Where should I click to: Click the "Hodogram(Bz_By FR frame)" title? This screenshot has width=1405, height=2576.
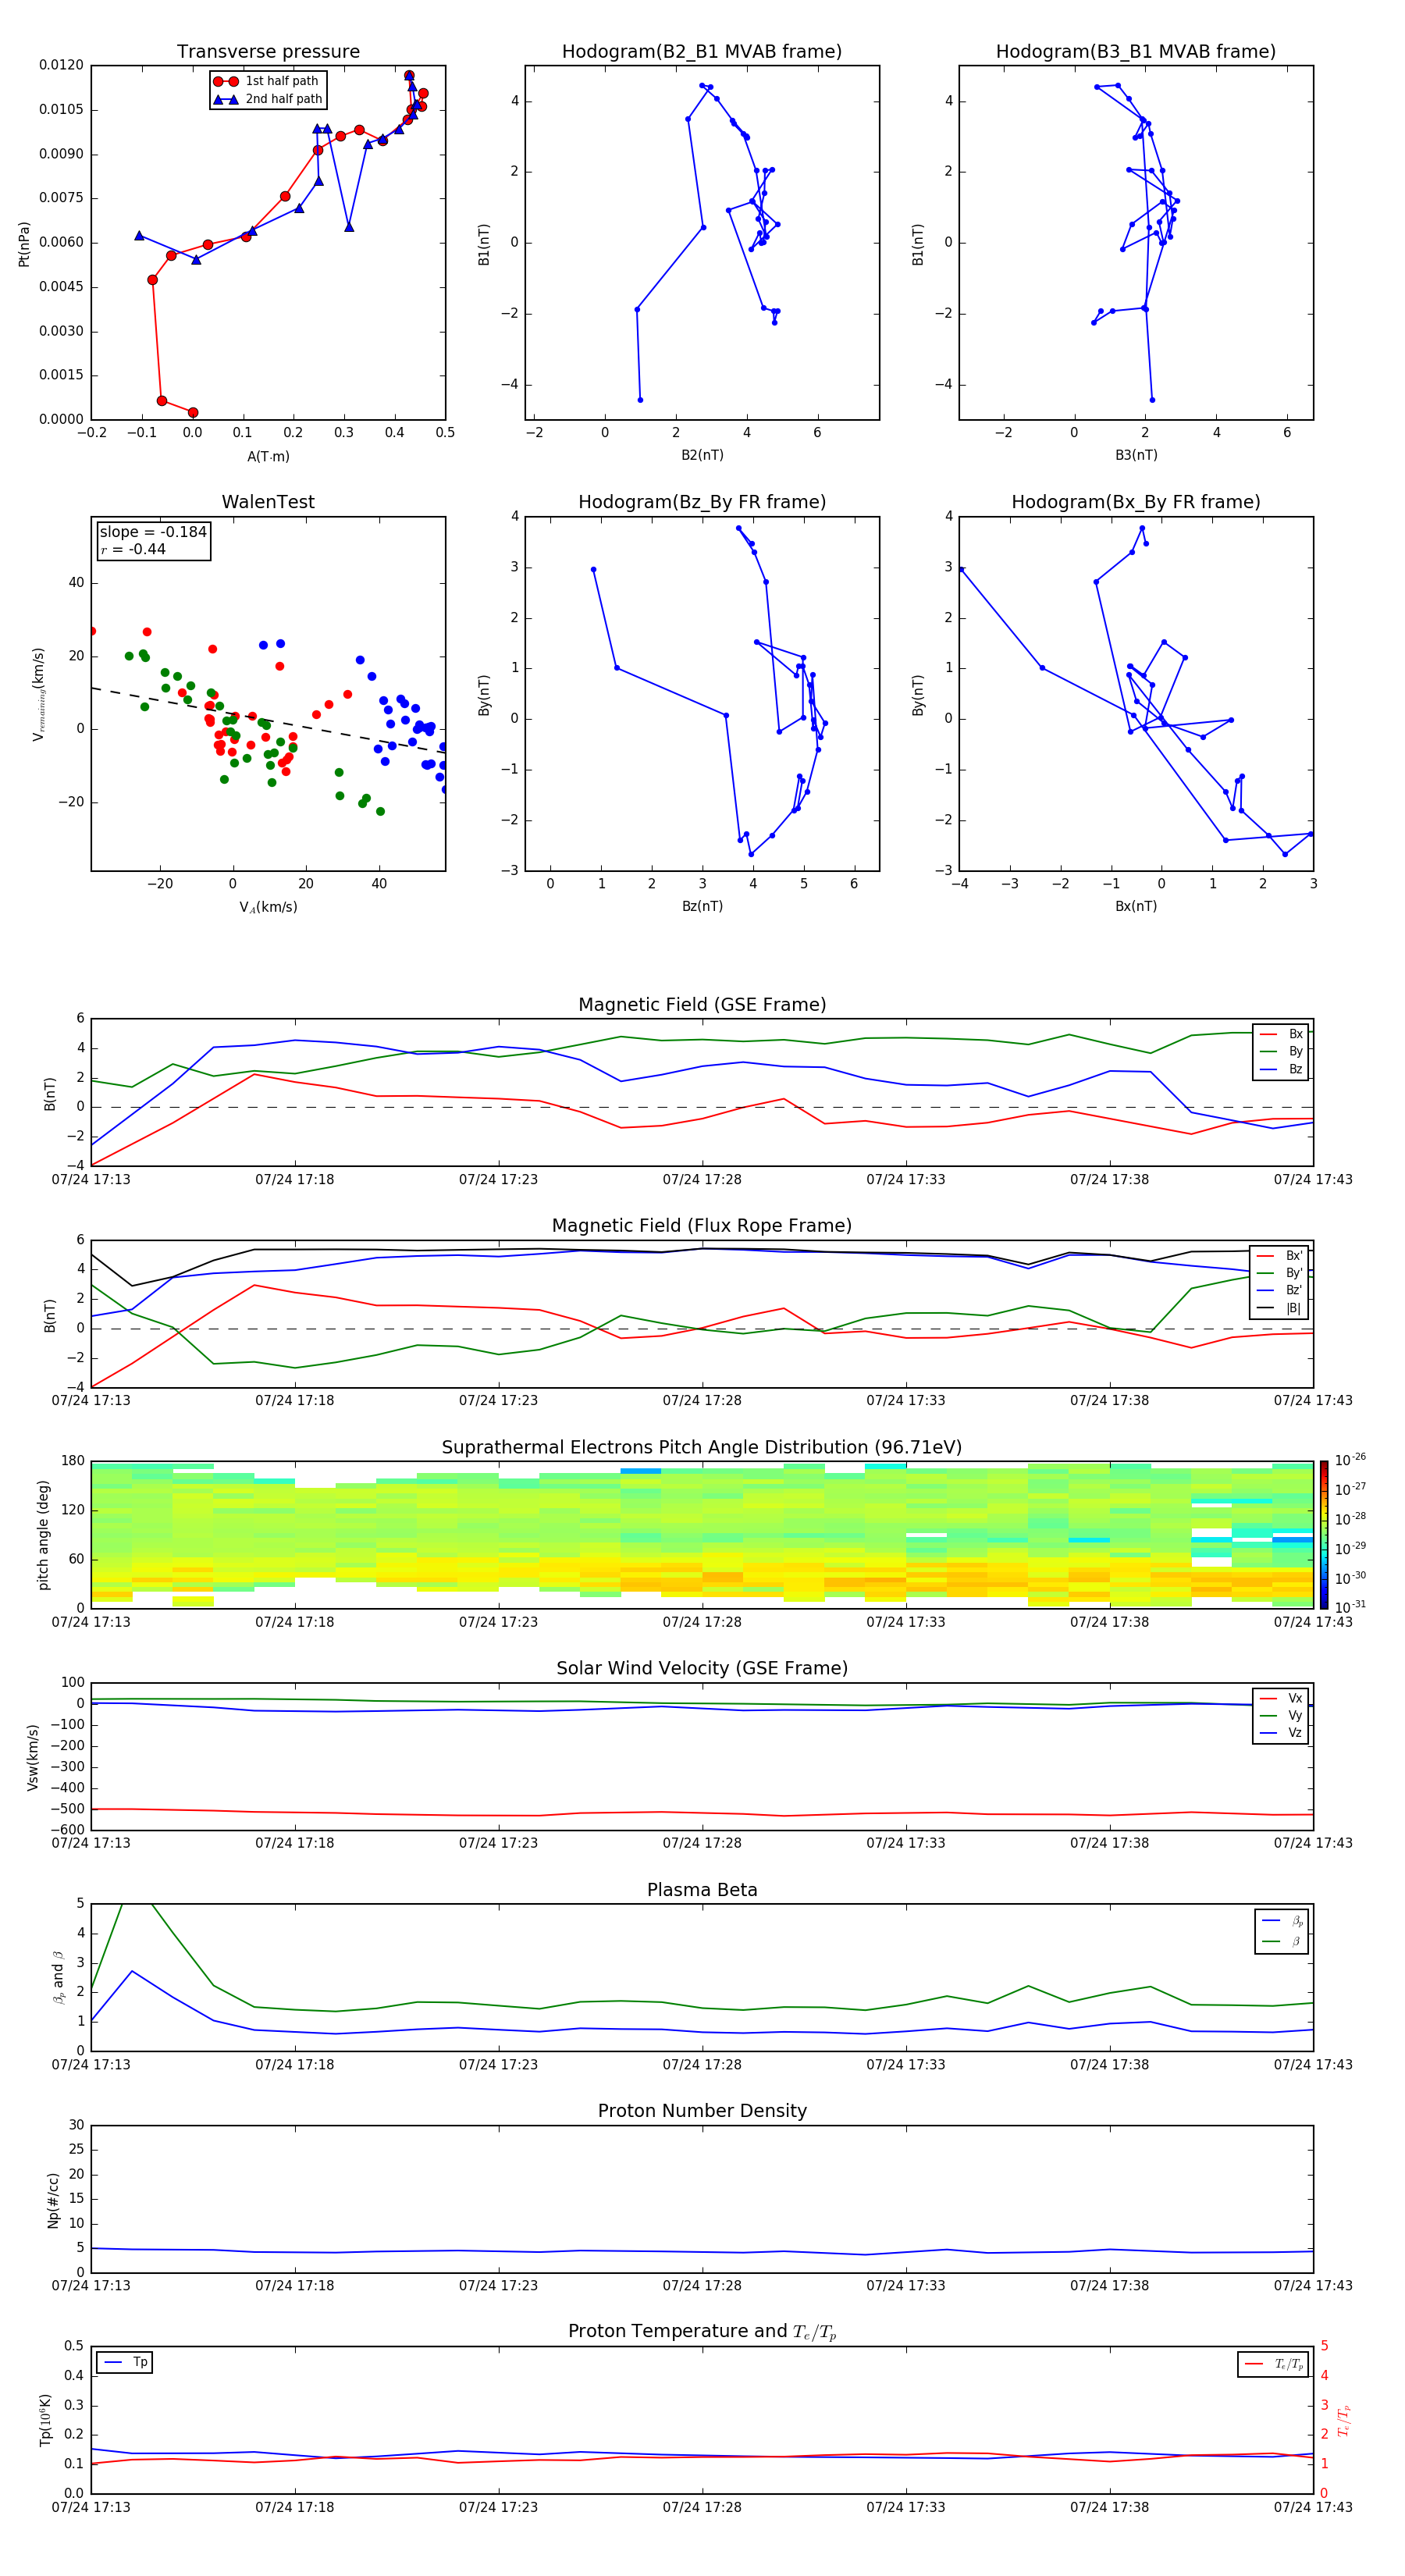[x=702, y=502]
